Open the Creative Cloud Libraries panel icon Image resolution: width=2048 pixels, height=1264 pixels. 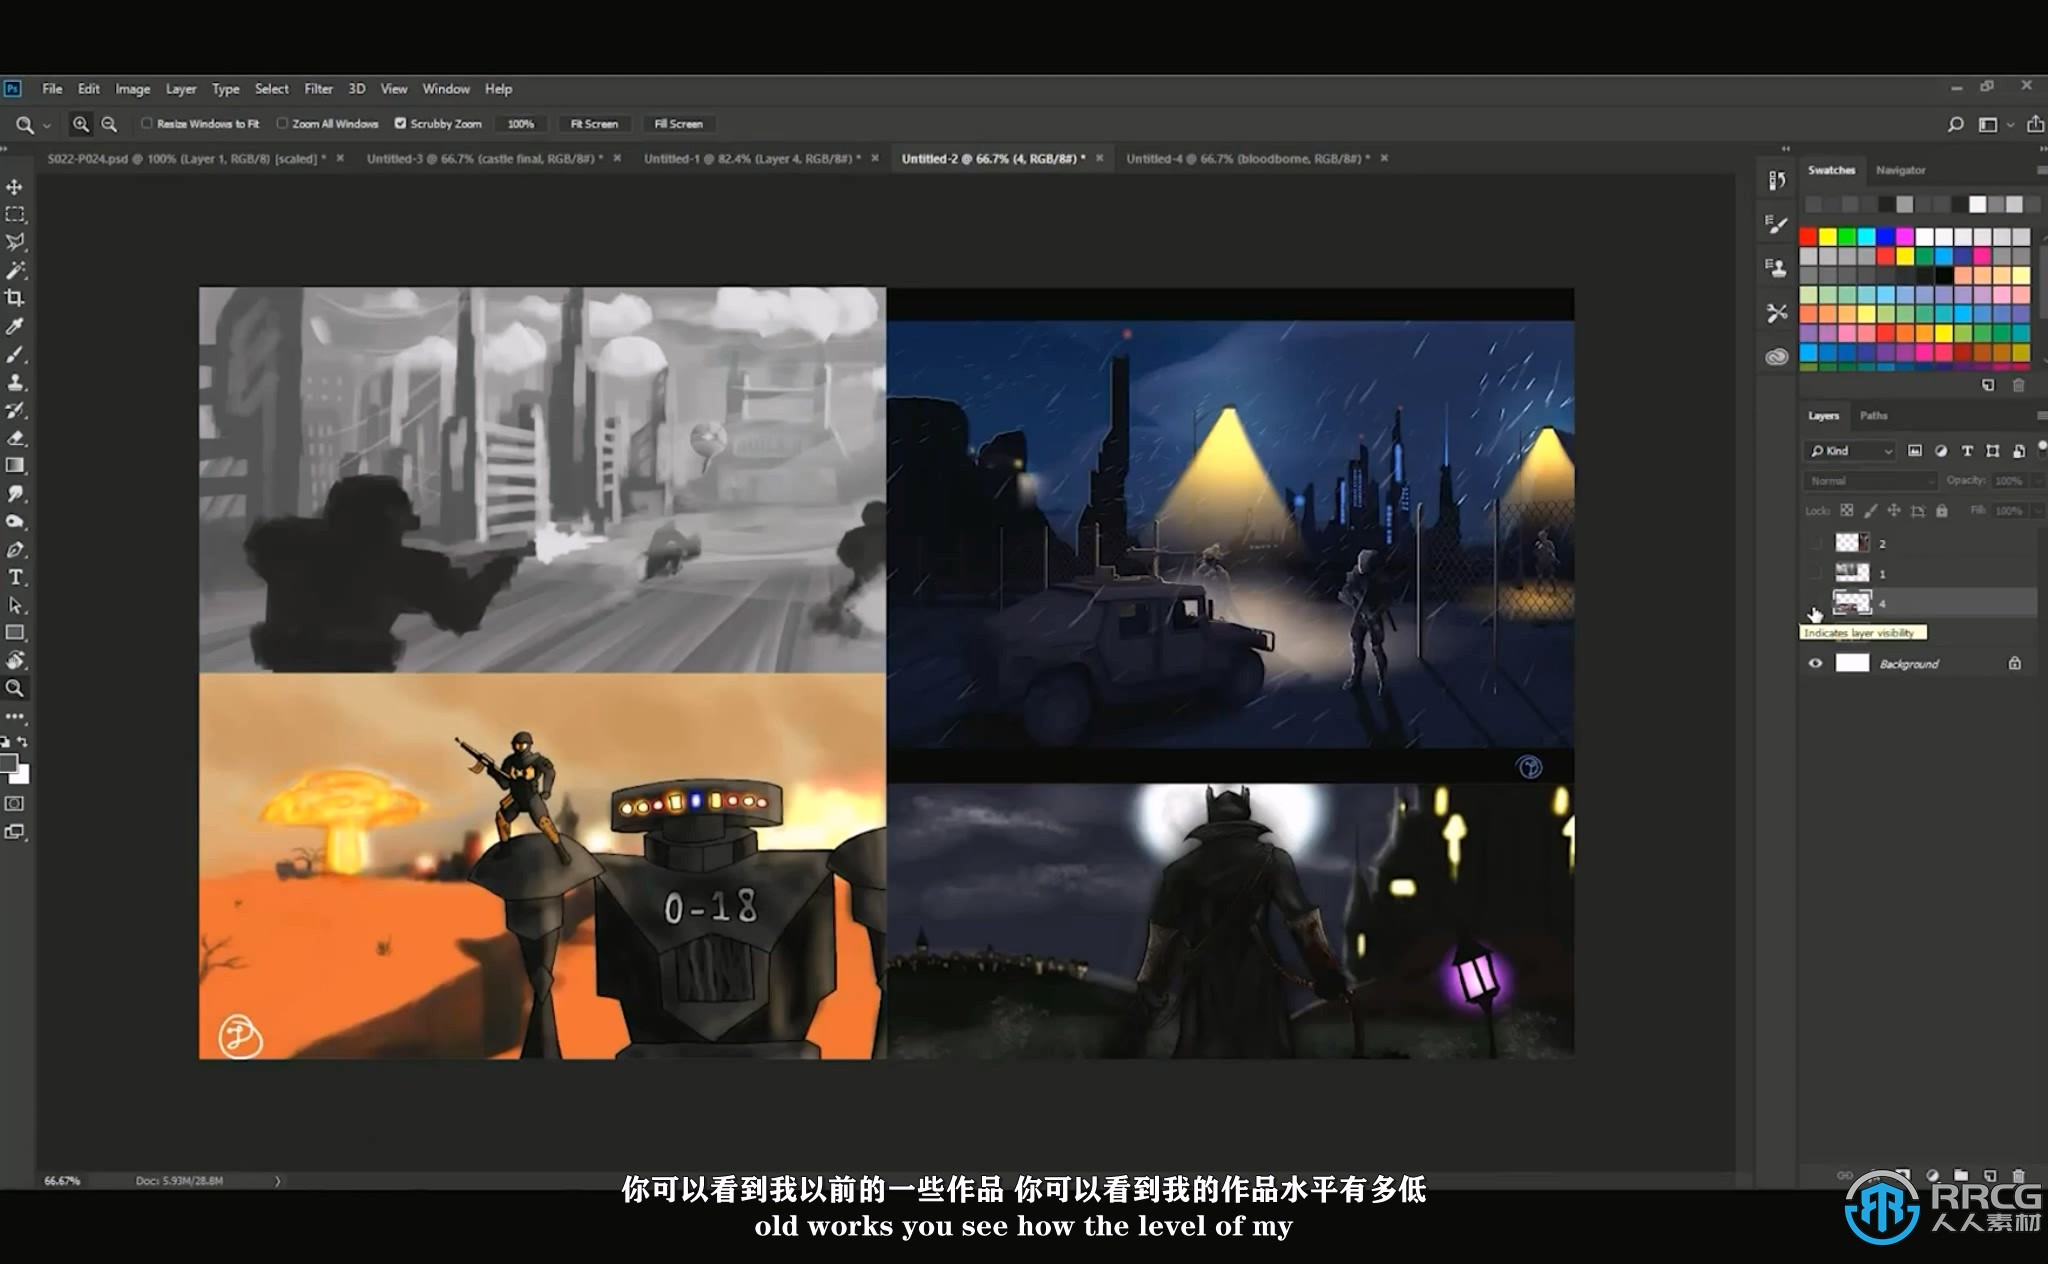click(x=1776, y=357)
